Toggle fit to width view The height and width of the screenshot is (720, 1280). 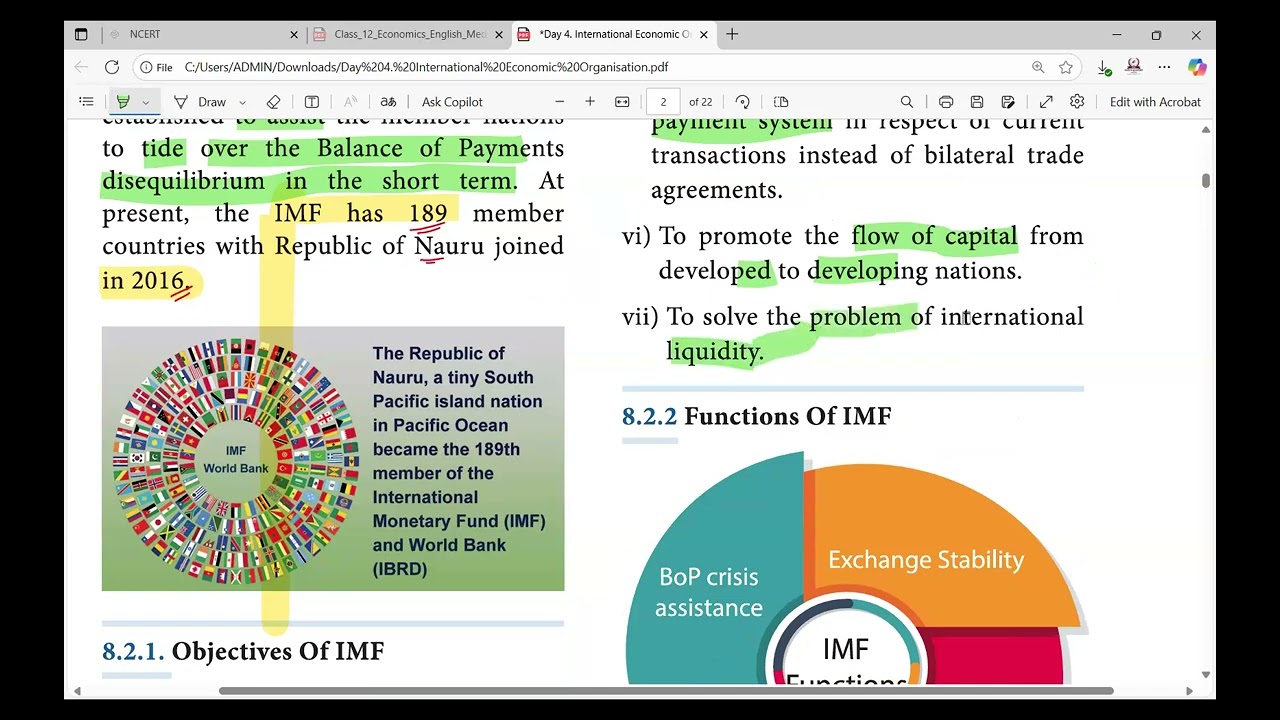pos(622,102)
